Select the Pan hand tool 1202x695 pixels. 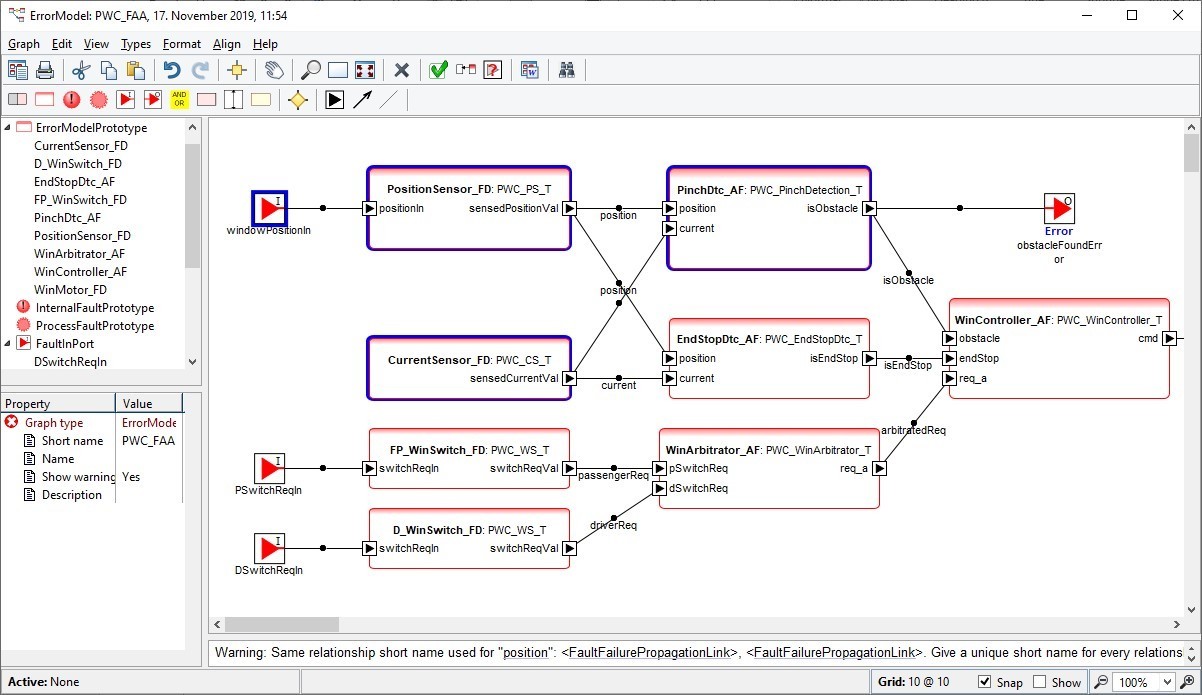click(273, 70)
